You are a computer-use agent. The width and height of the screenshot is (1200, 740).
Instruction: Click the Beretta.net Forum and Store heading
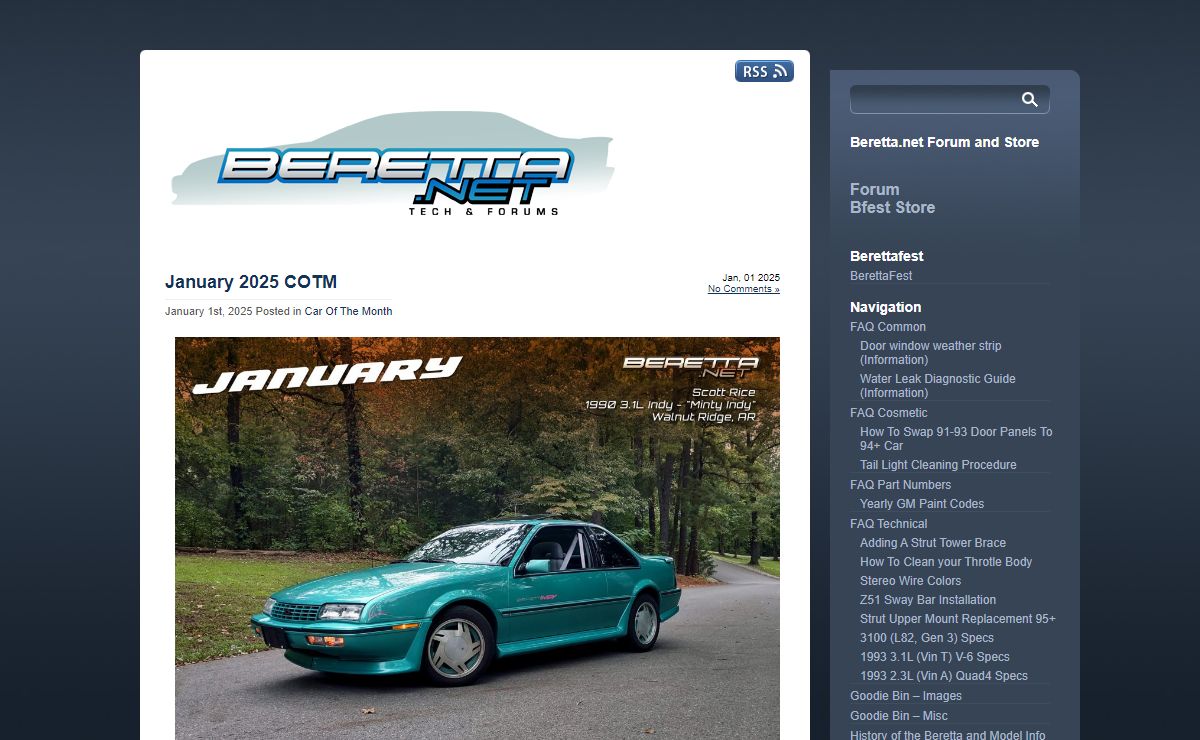(x=944, y=142)
